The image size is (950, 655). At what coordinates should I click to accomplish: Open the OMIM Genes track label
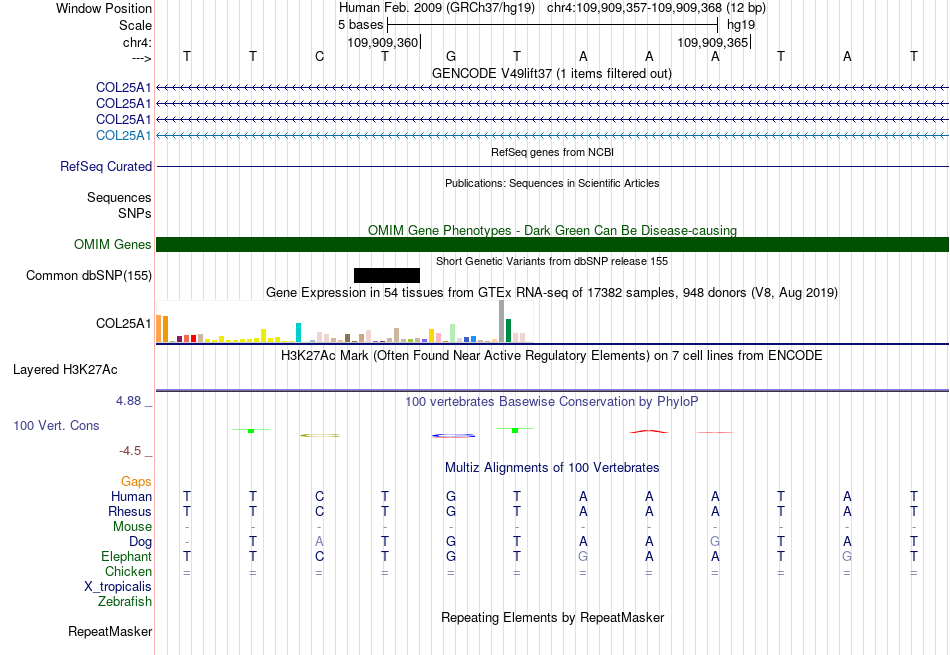tap(113, 244)
